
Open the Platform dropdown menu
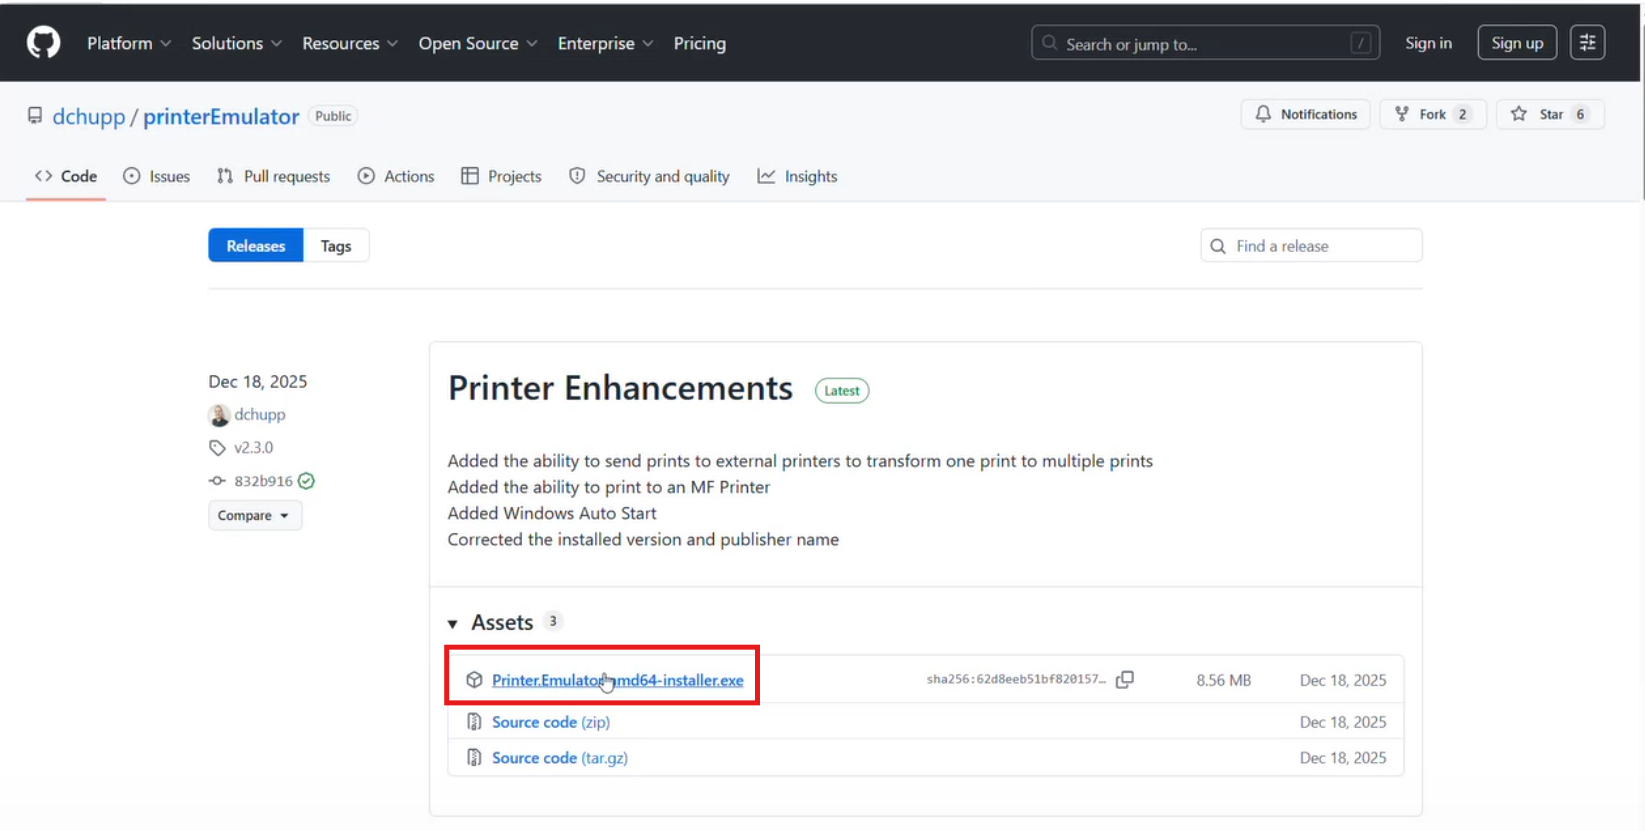coord(129,43)
